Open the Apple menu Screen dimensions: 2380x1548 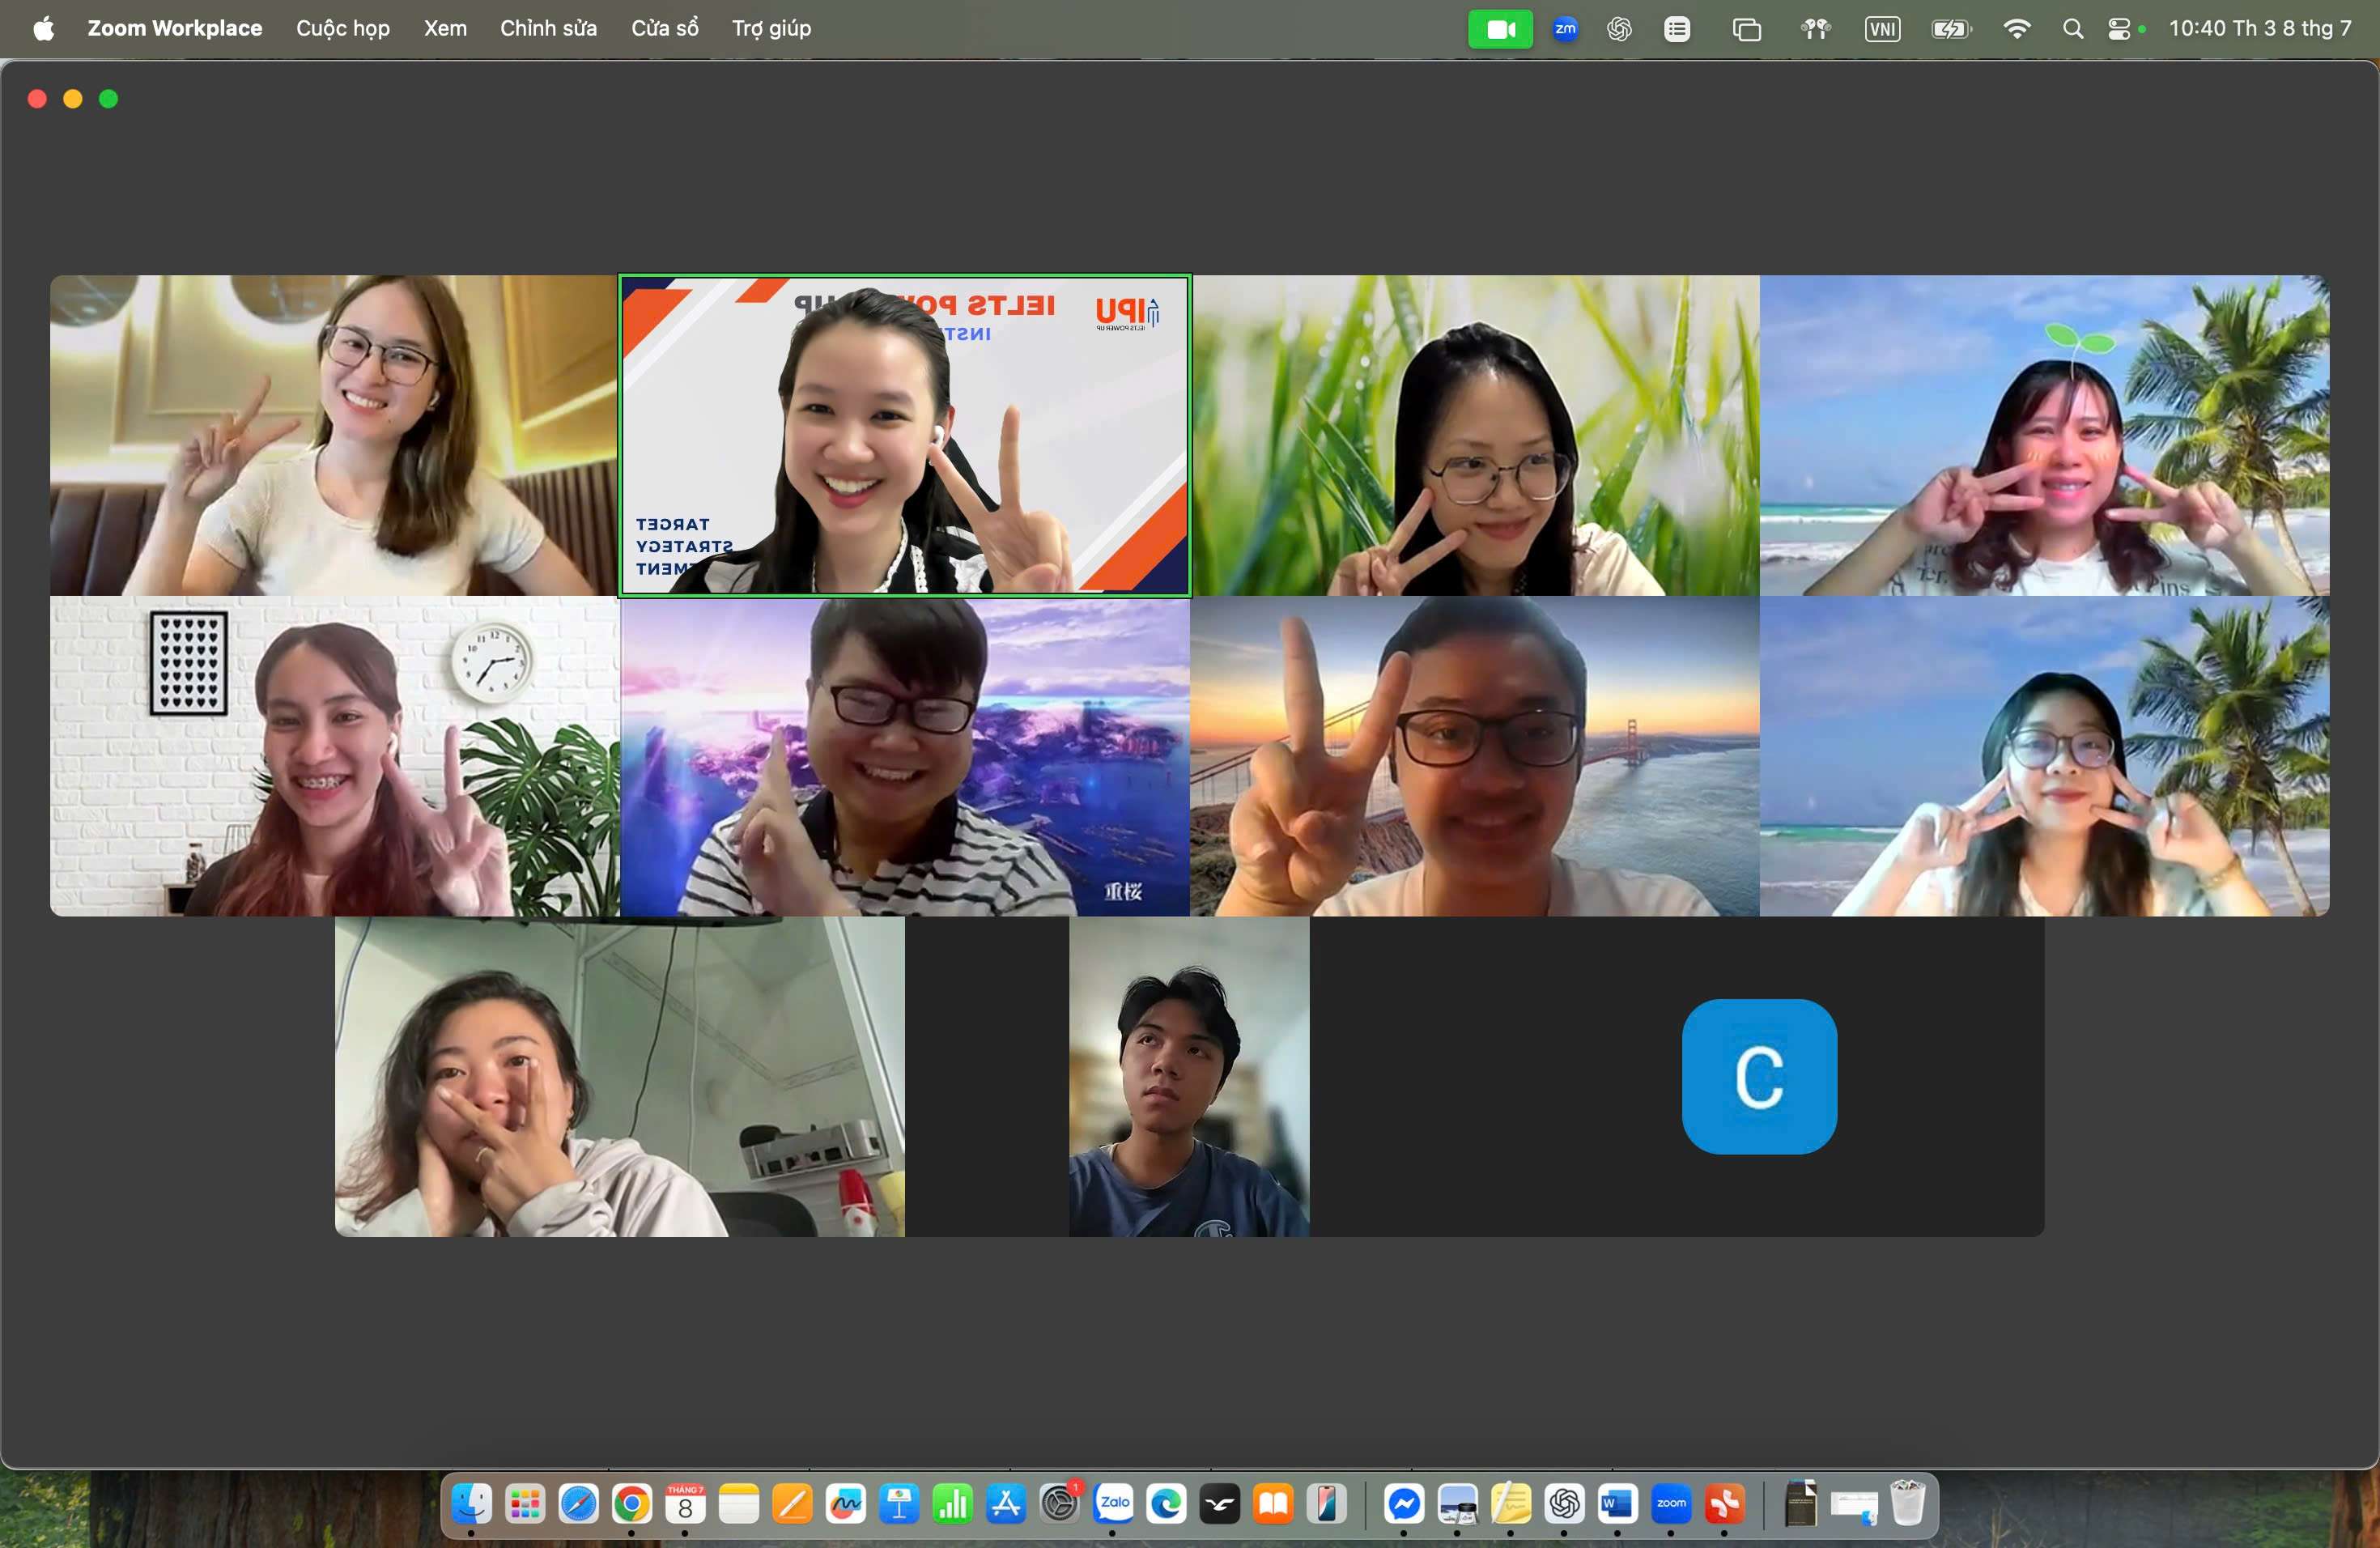pos(43,29)
